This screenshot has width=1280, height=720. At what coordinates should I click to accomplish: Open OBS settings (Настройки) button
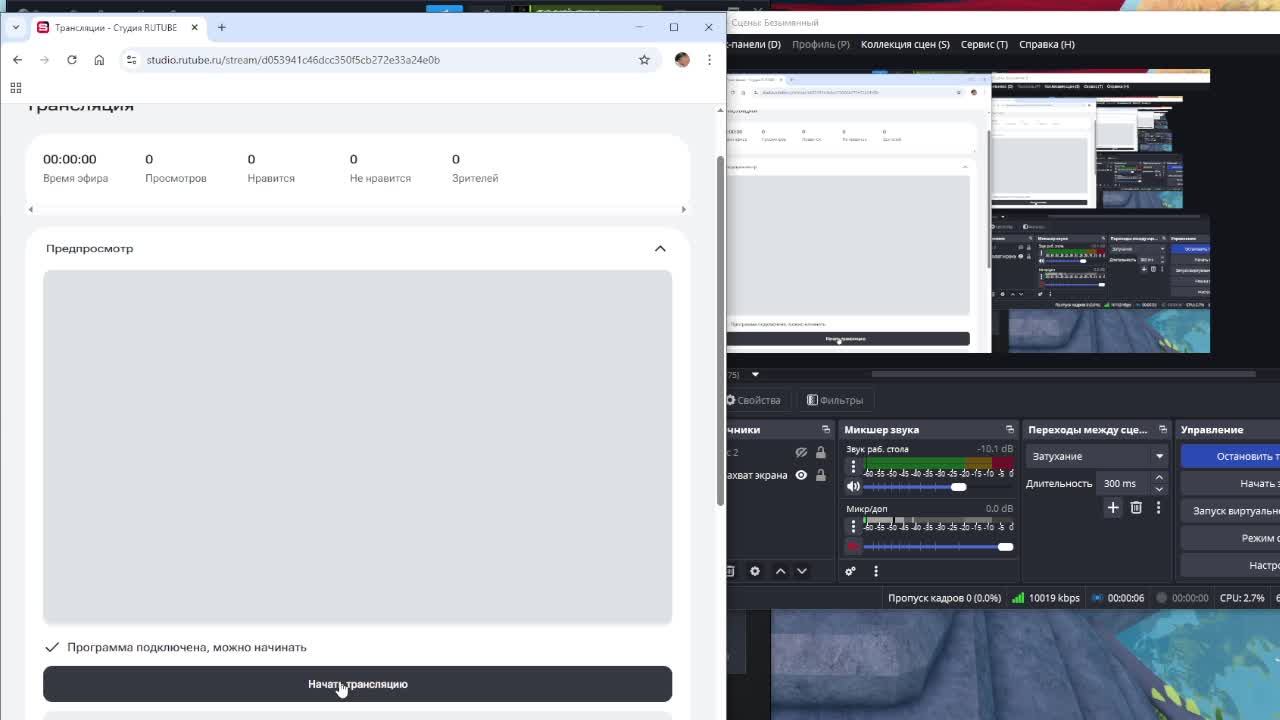pyautogui.click(x=1231, y=565)
